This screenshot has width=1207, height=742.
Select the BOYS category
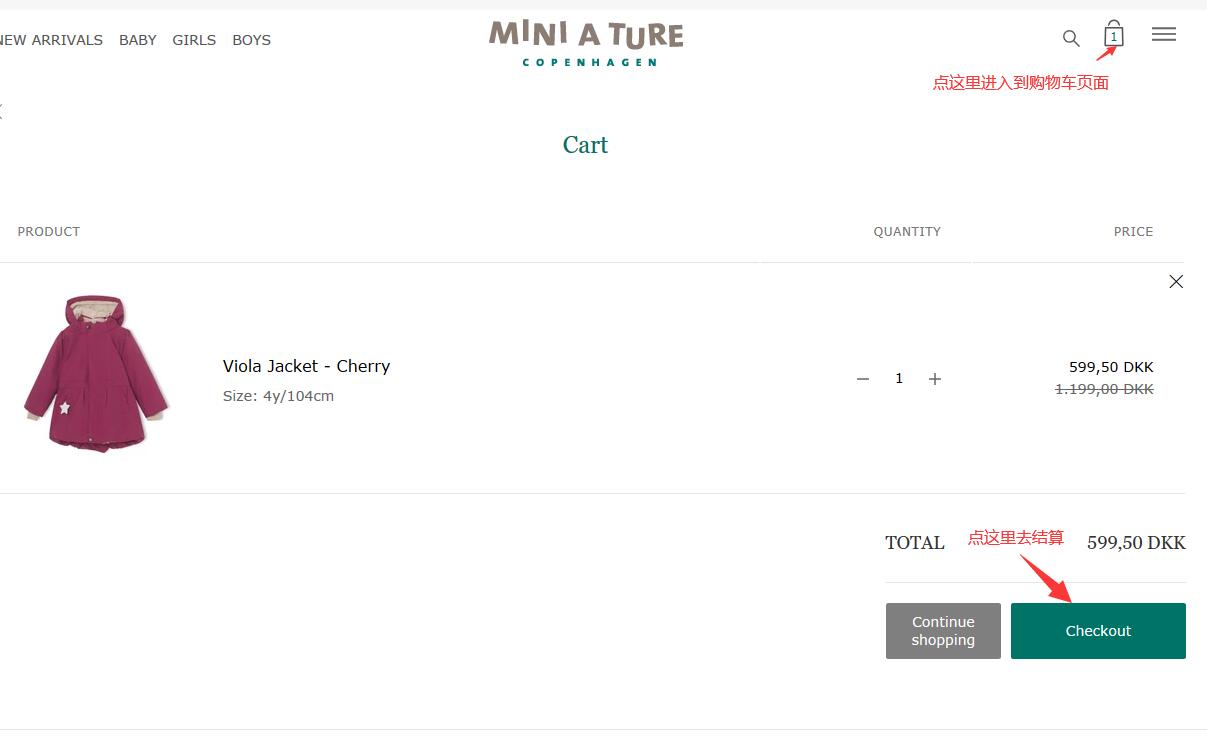click(x=251, y=40)
